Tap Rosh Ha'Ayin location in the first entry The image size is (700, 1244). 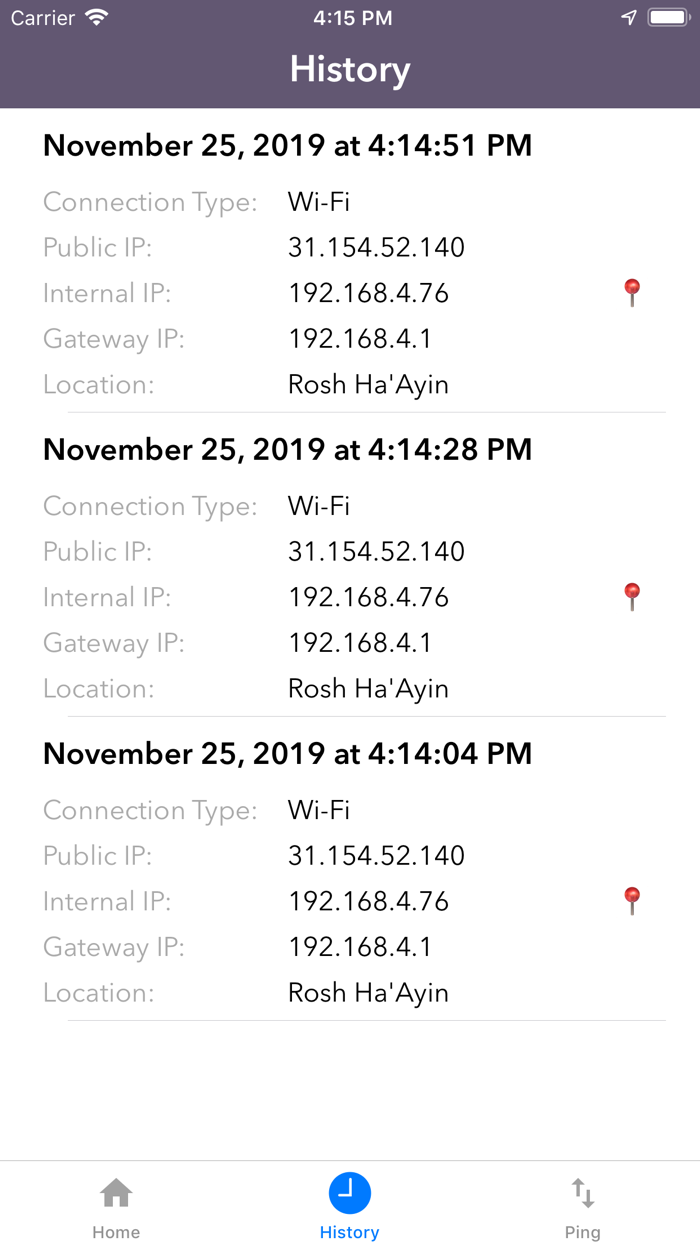point(368,384)
